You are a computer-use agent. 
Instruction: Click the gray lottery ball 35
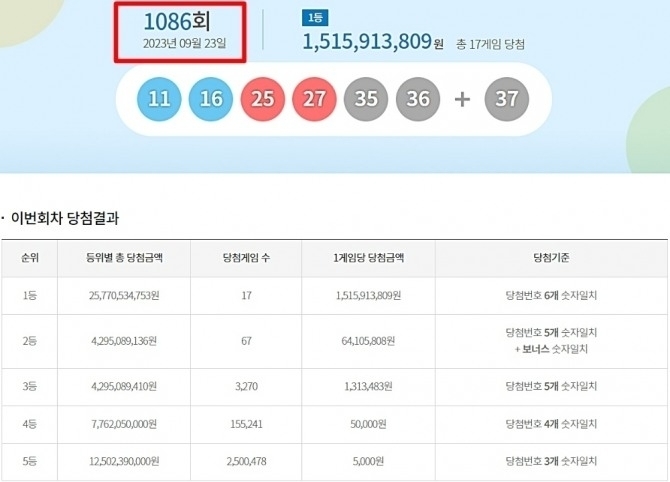[x=366, y=99]
